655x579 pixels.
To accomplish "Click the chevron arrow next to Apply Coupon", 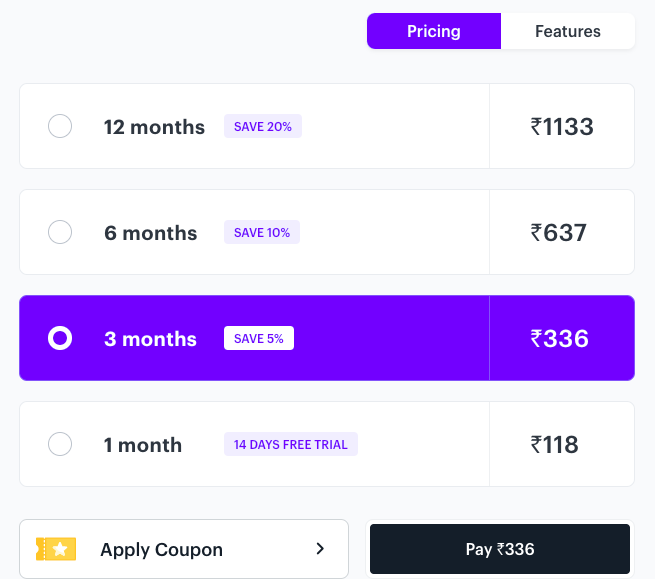I will (x=320, y=549).
